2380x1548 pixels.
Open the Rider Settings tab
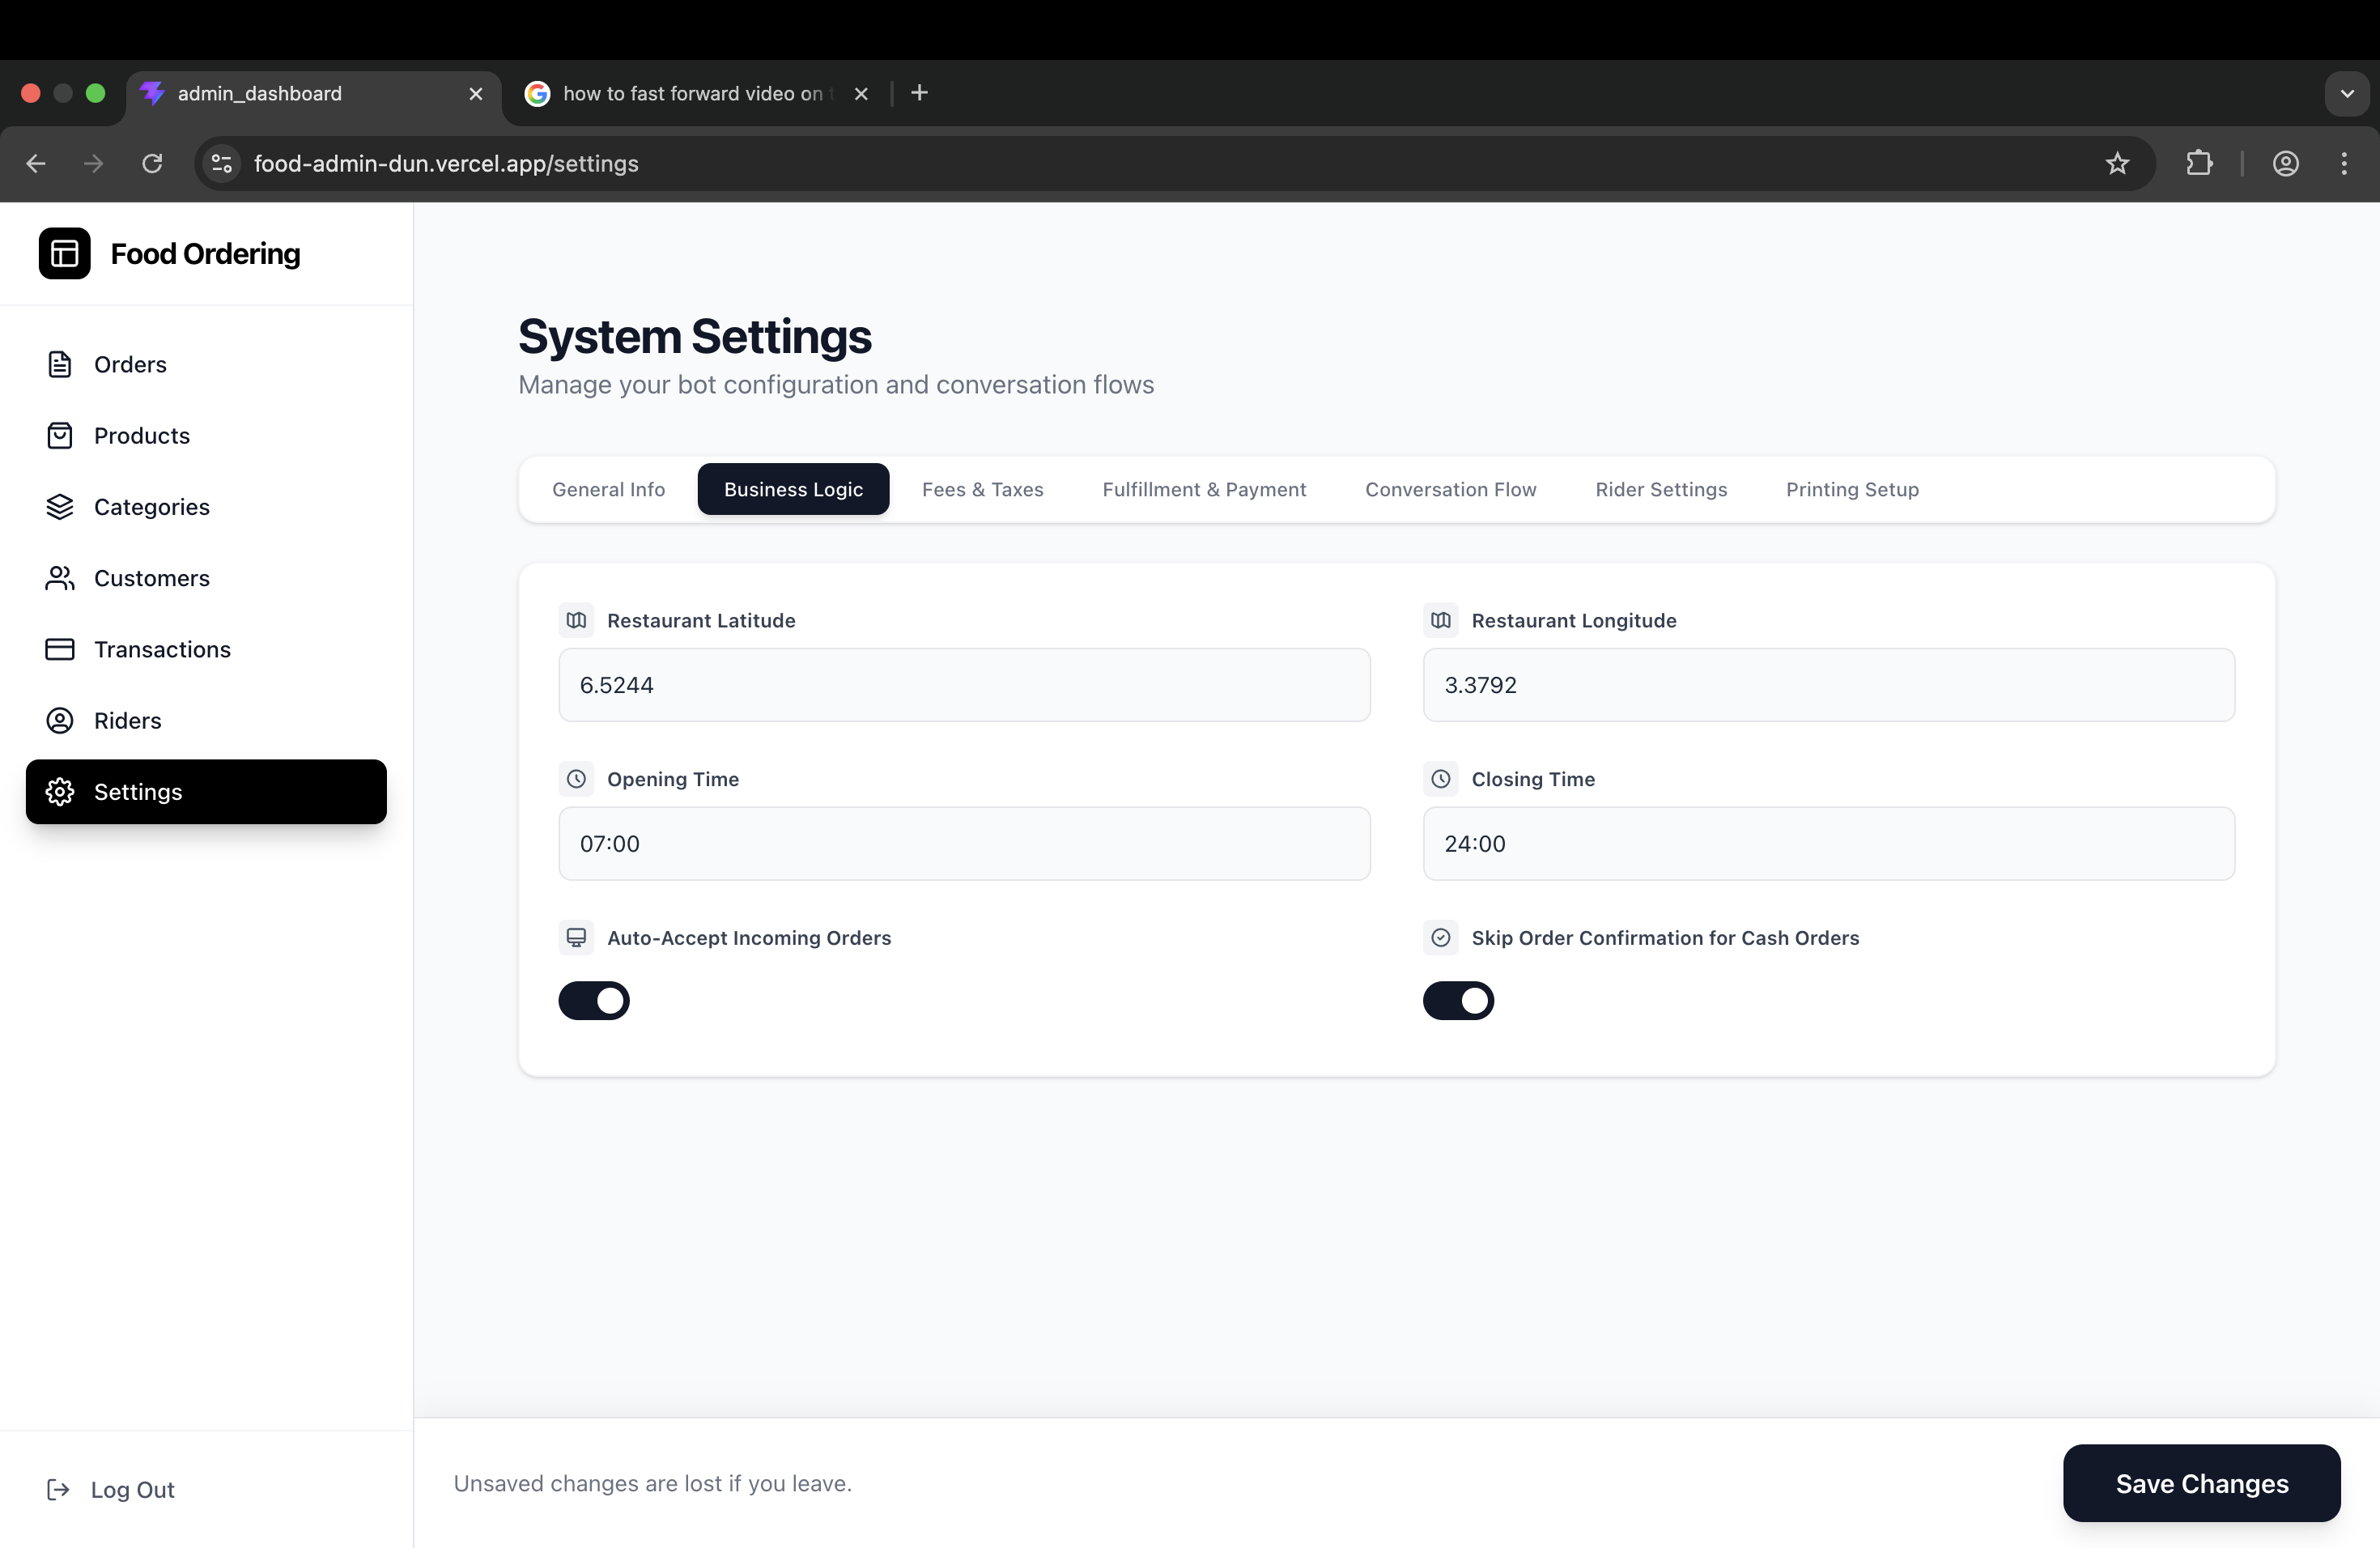[x=1661, y=489]
